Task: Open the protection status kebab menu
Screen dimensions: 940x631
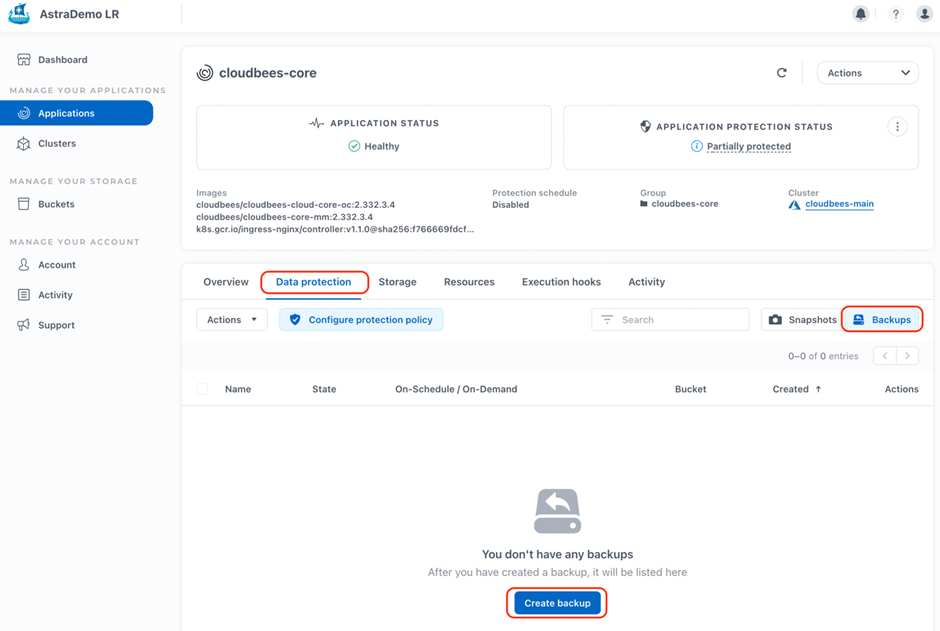Action: 897,126
